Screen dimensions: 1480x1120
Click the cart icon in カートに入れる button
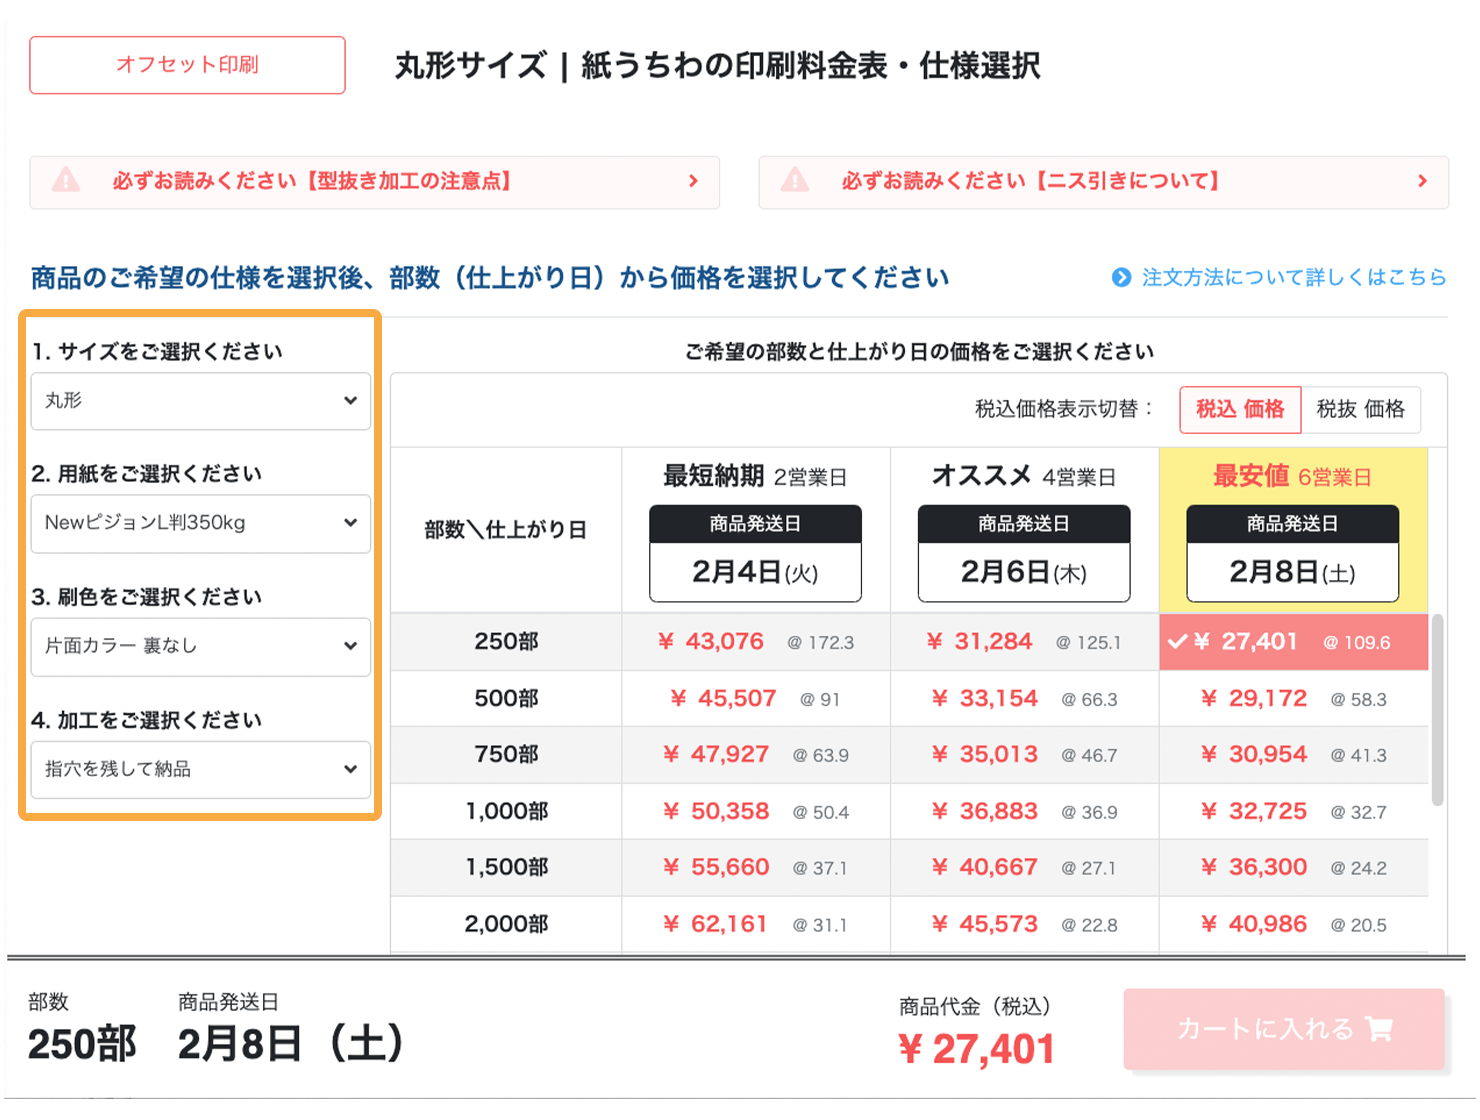pos(1379,1029)
